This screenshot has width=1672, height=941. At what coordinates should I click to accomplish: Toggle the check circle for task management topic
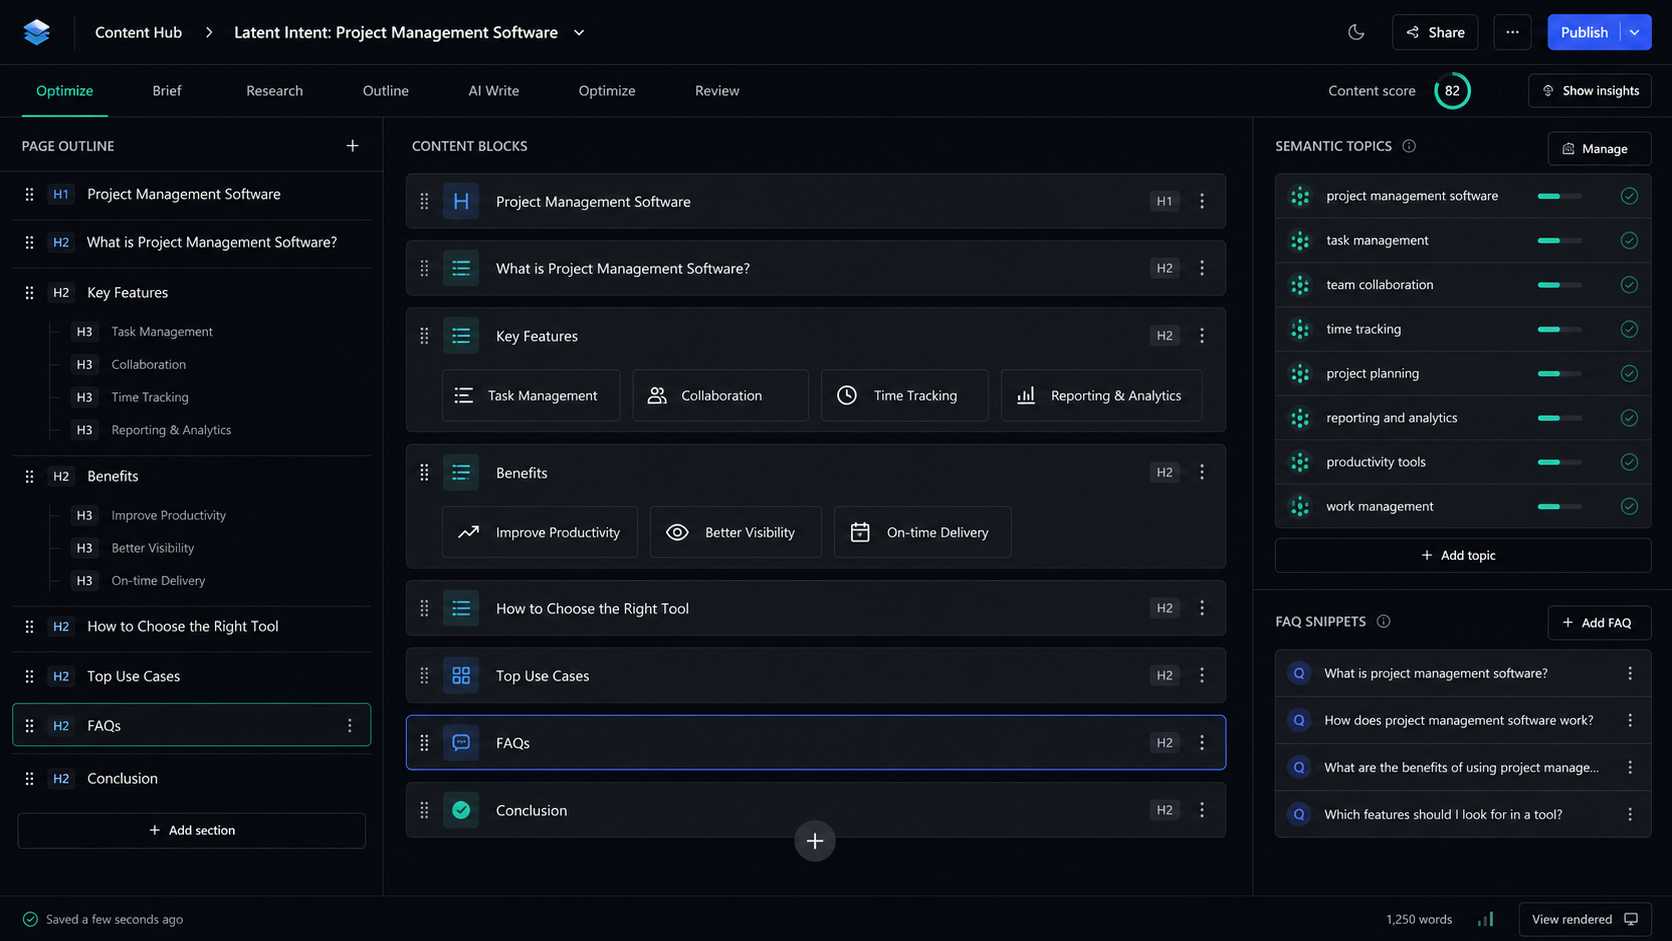click(1629, 240)
